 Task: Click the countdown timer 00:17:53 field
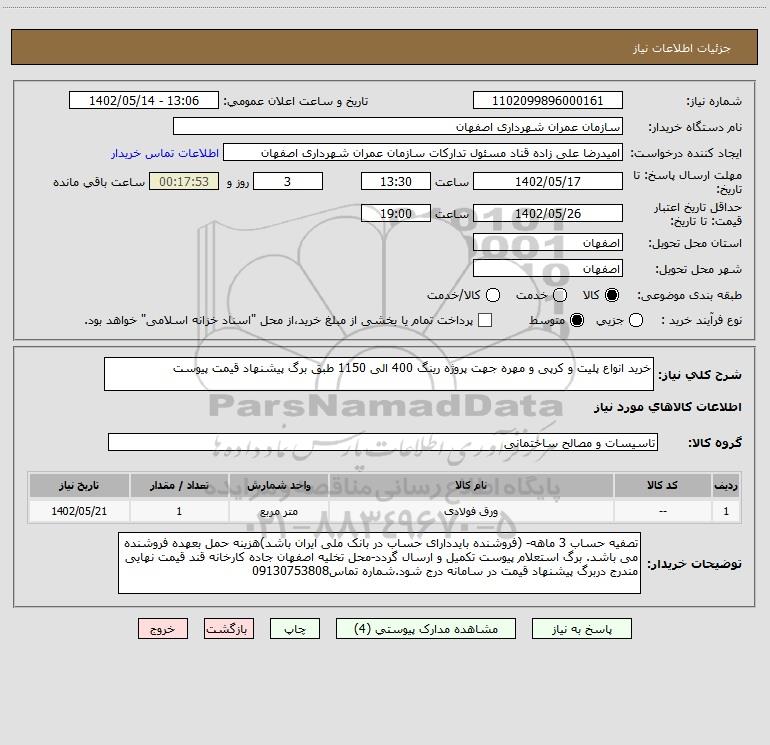[x=184, y=181]
